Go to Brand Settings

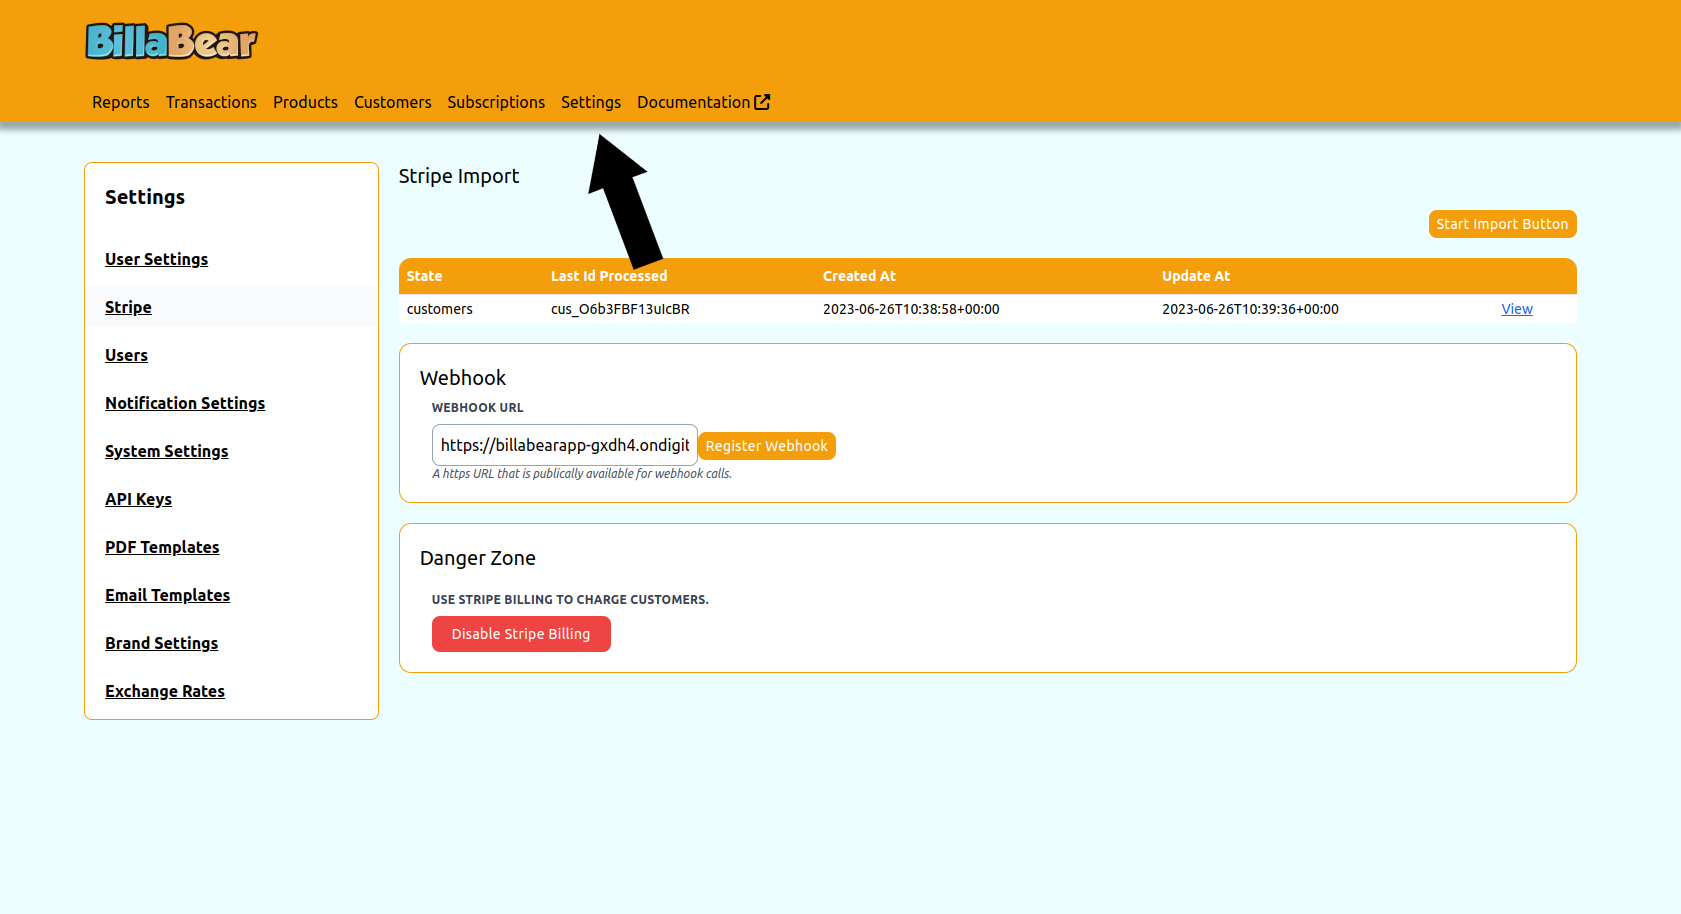[161, 643]
